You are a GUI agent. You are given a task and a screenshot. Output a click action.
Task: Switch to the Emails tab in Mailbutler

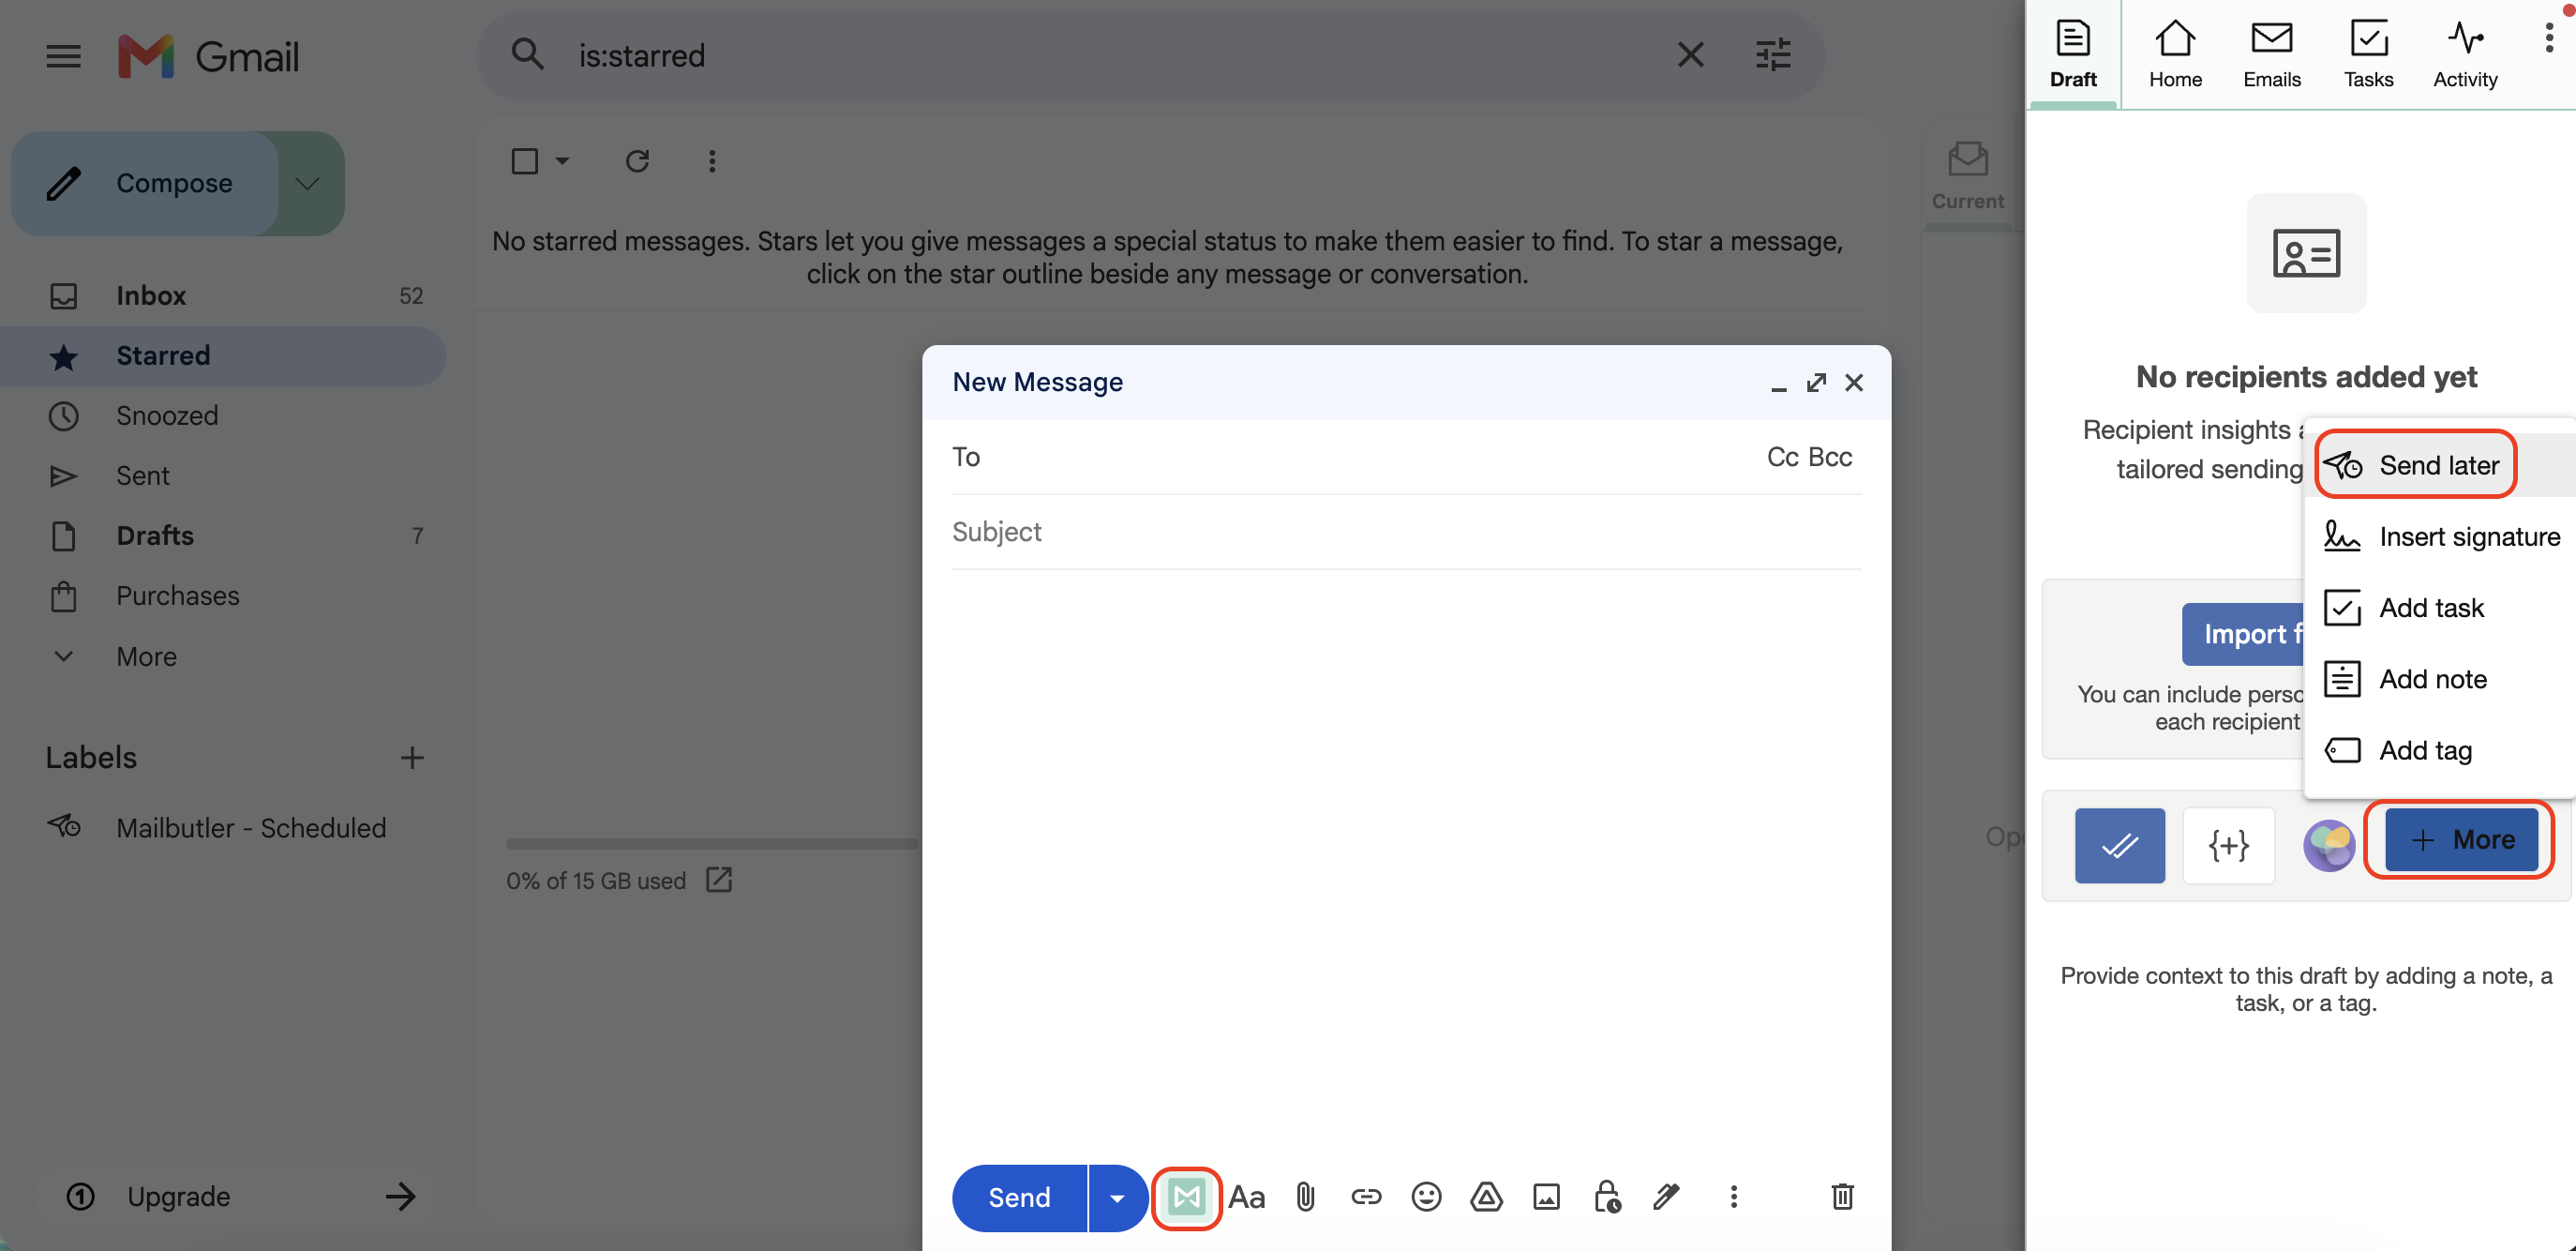tap(2271, 54)
